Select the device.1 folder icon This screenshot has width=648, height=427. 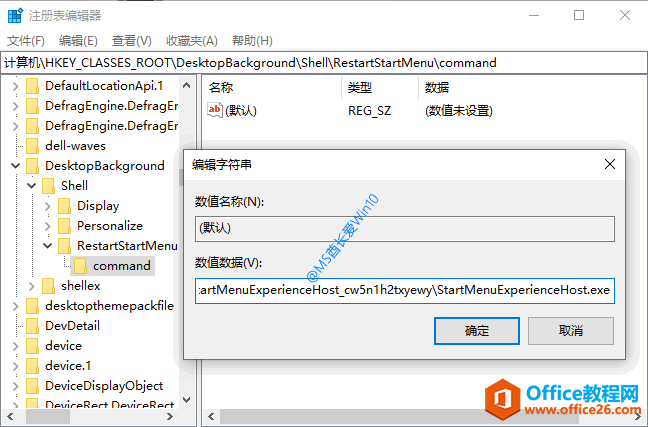click(32, 366)
